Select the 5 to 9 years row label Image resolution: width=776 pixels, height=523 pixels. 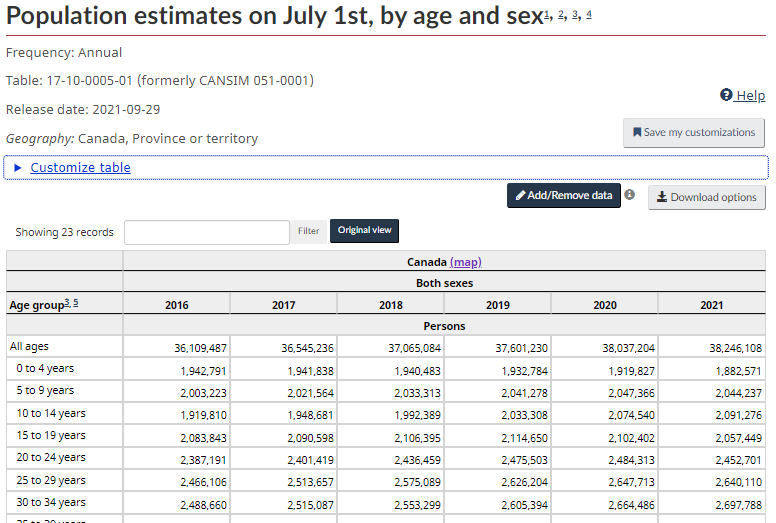point(45,390)
